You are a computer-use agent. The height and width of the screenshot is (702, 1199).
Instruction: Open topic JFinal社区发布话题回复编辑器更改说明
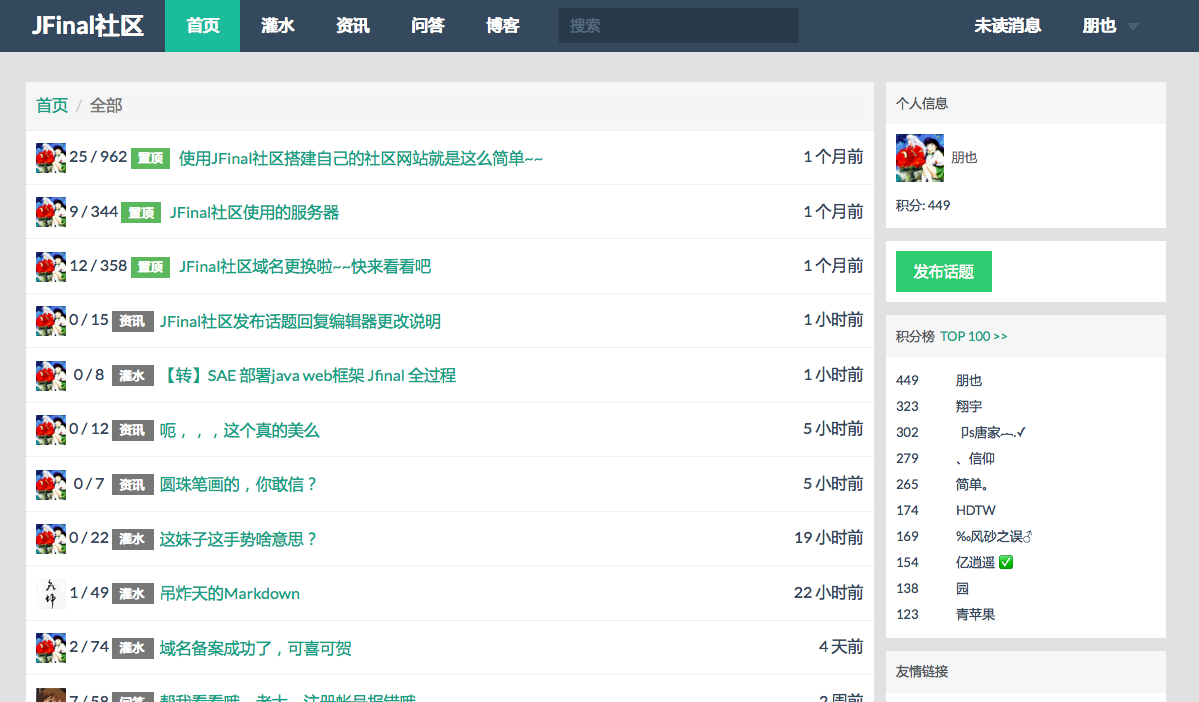pos(300,321)
